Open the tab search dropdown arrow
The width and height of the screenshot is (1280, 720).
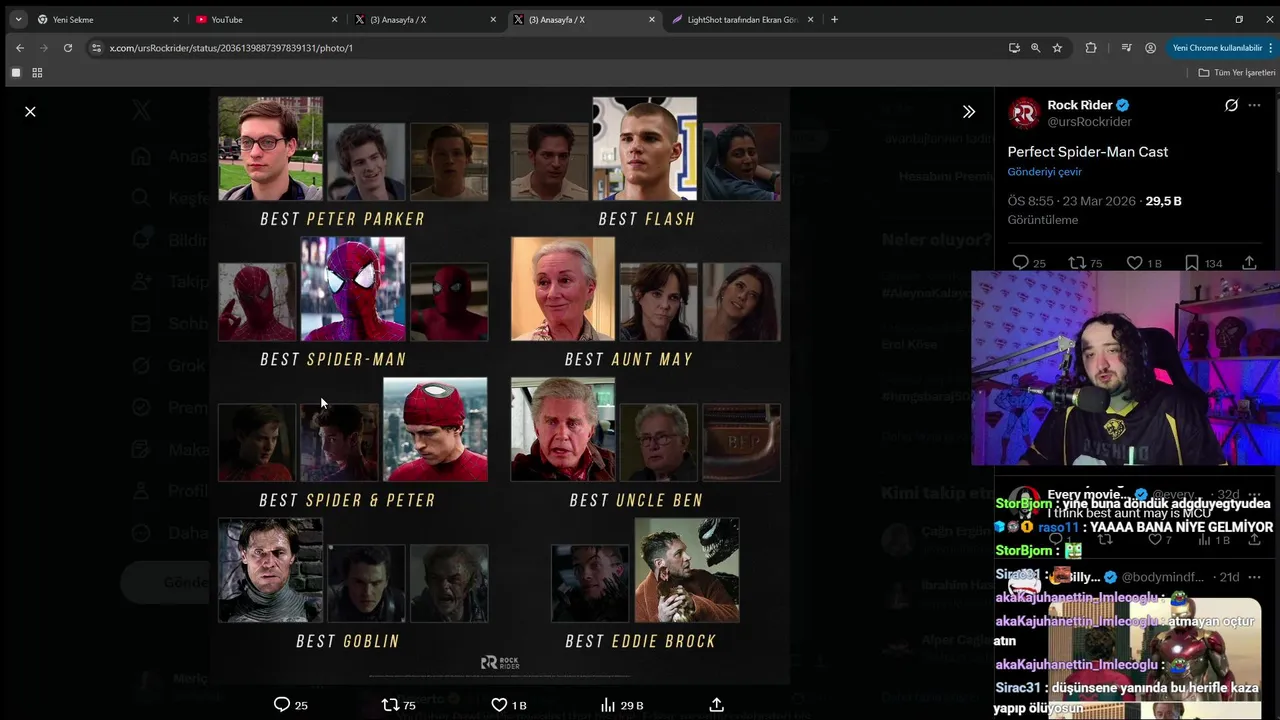click(x=18, y=19)
